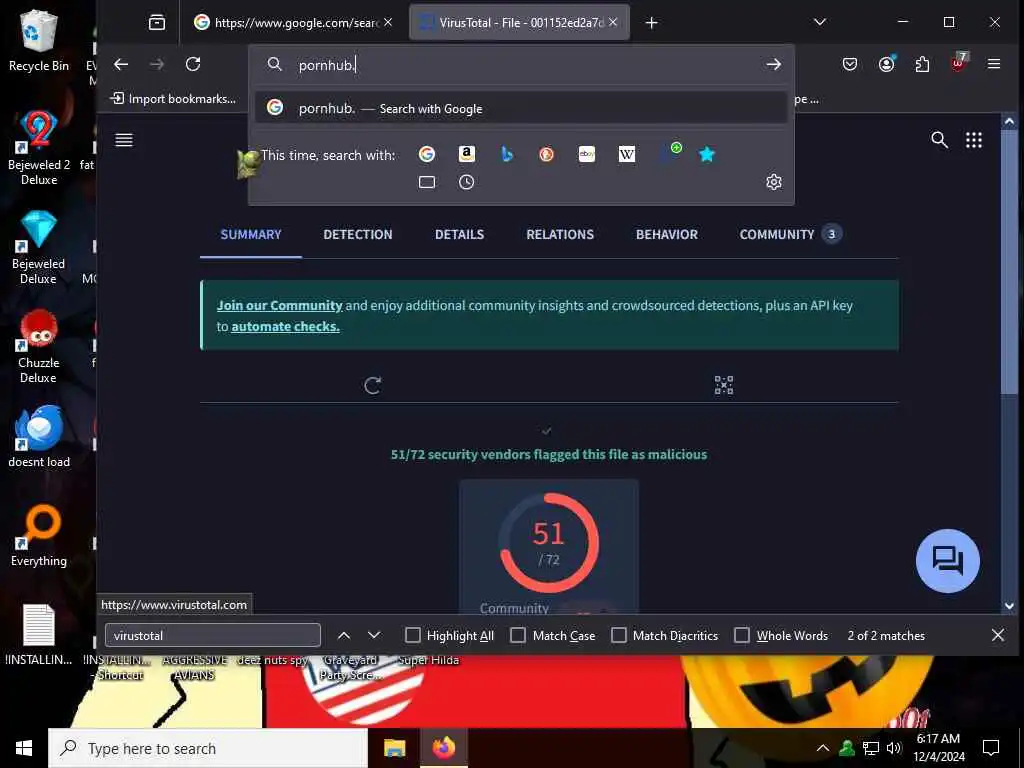The image size is (1024, 768).
Task: Open VirusTotal hamburger side menu
Action: (124, 140)
